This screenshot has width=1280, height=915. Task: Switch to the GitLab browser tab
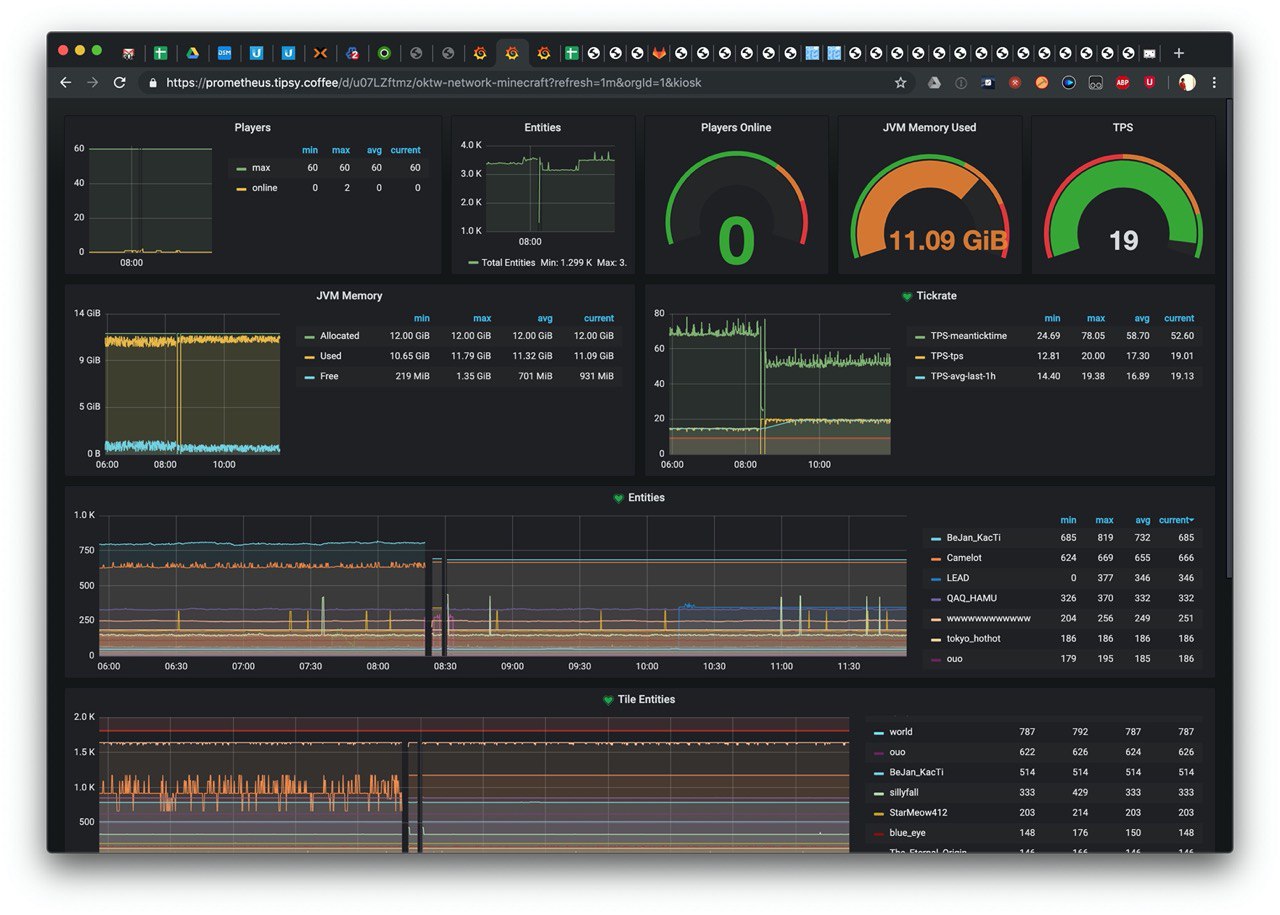point(659,53)
